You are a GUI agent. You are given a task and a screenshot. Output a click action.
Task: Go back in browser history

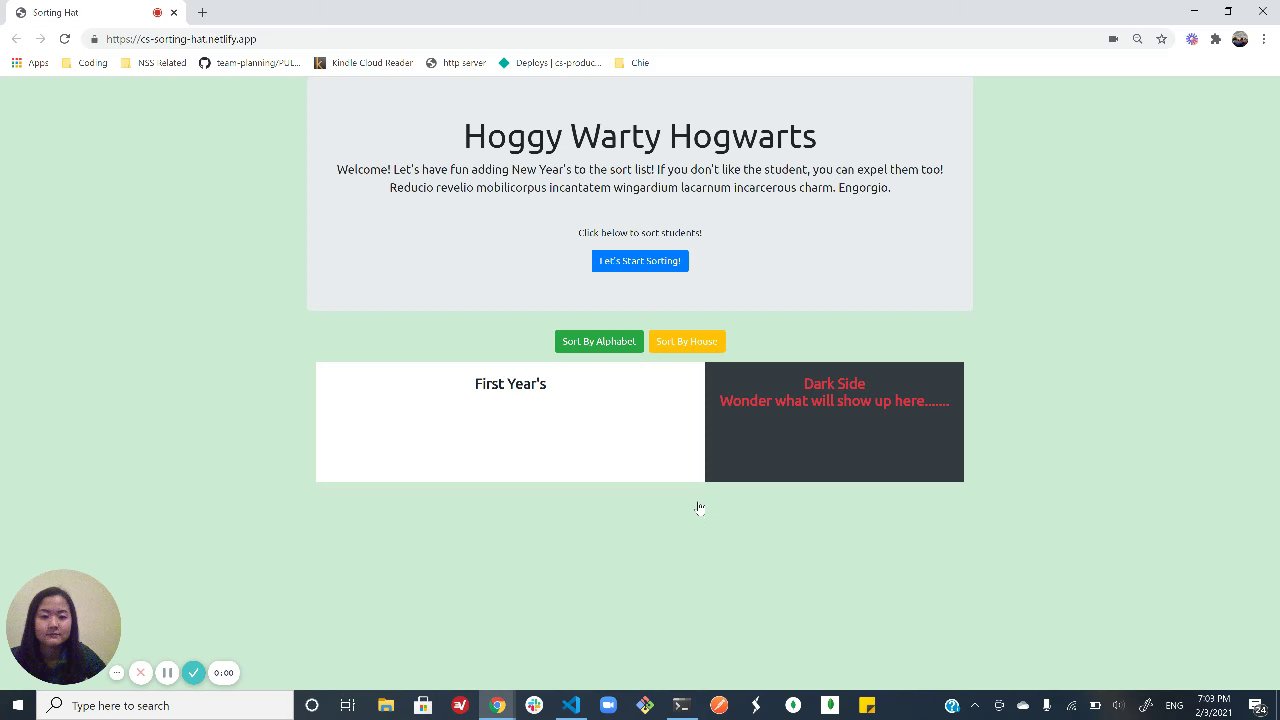pos(16,39)
